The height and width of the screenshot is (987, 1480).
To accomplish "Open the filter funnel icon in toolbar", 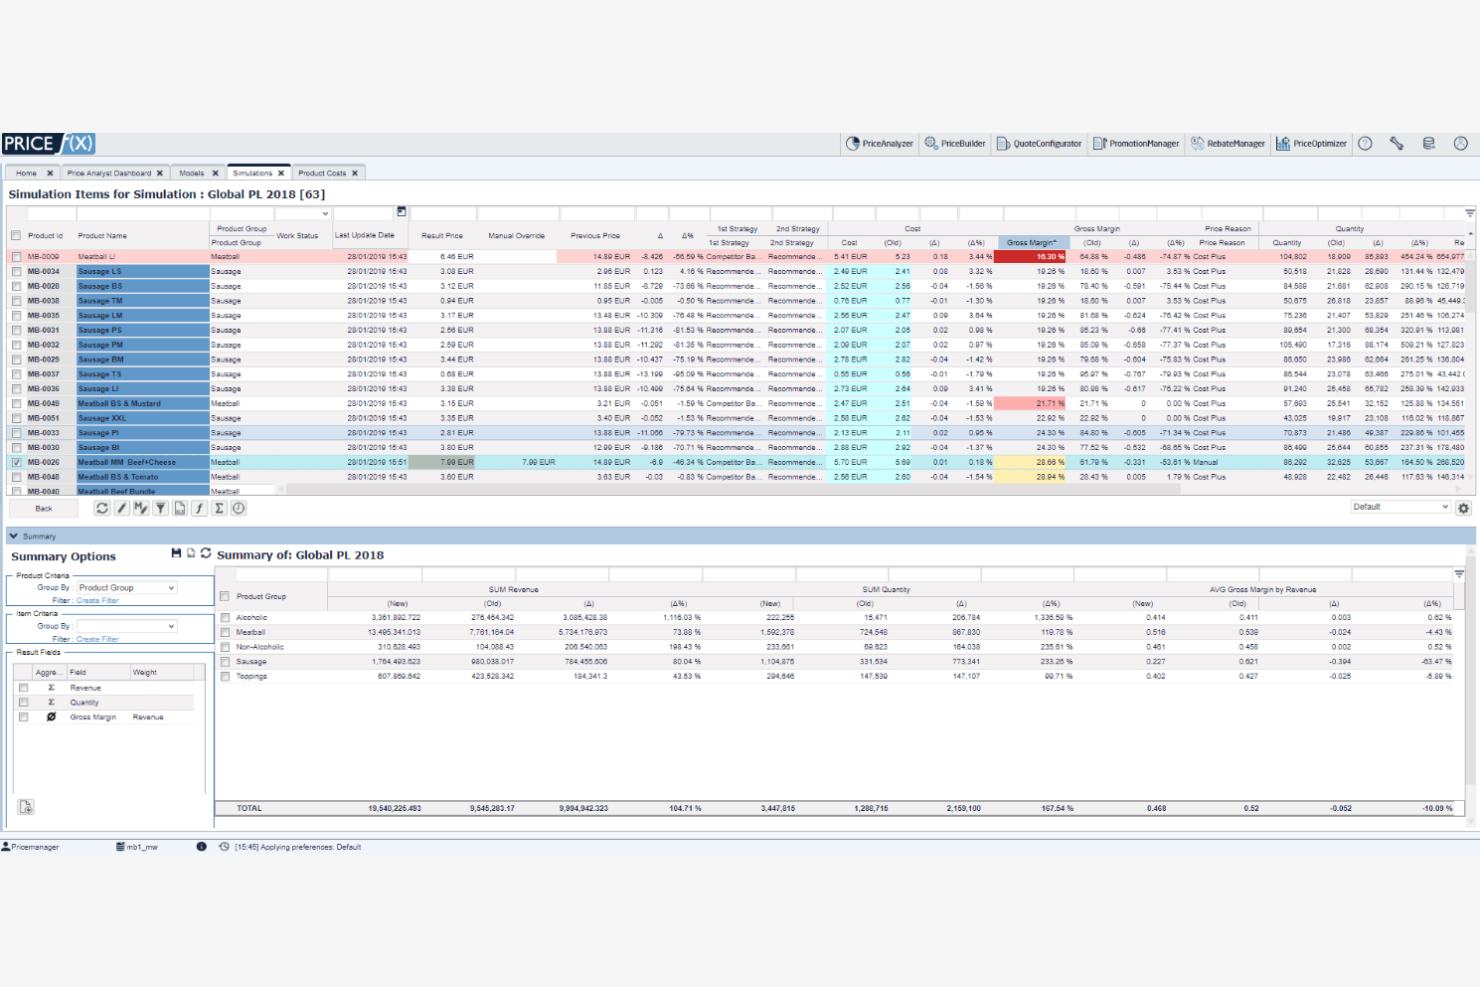I will tap(160, 508).
